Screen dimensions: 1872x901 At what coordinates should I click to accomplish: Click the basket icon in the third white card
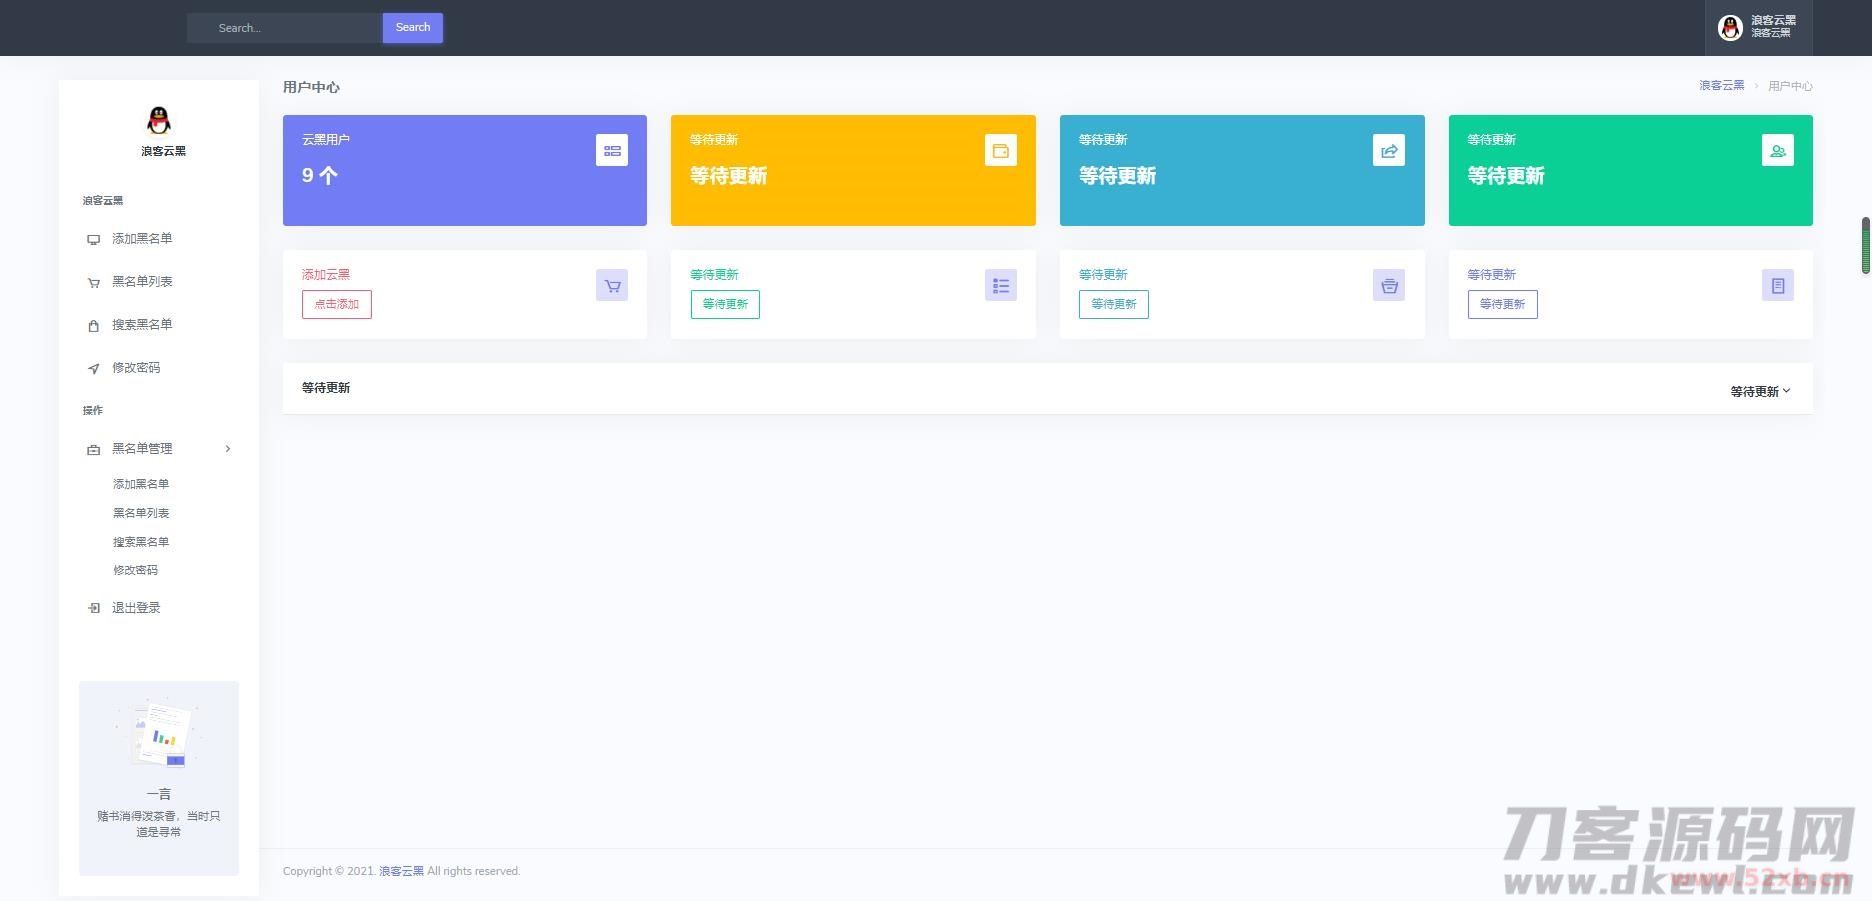[1388, 286]
